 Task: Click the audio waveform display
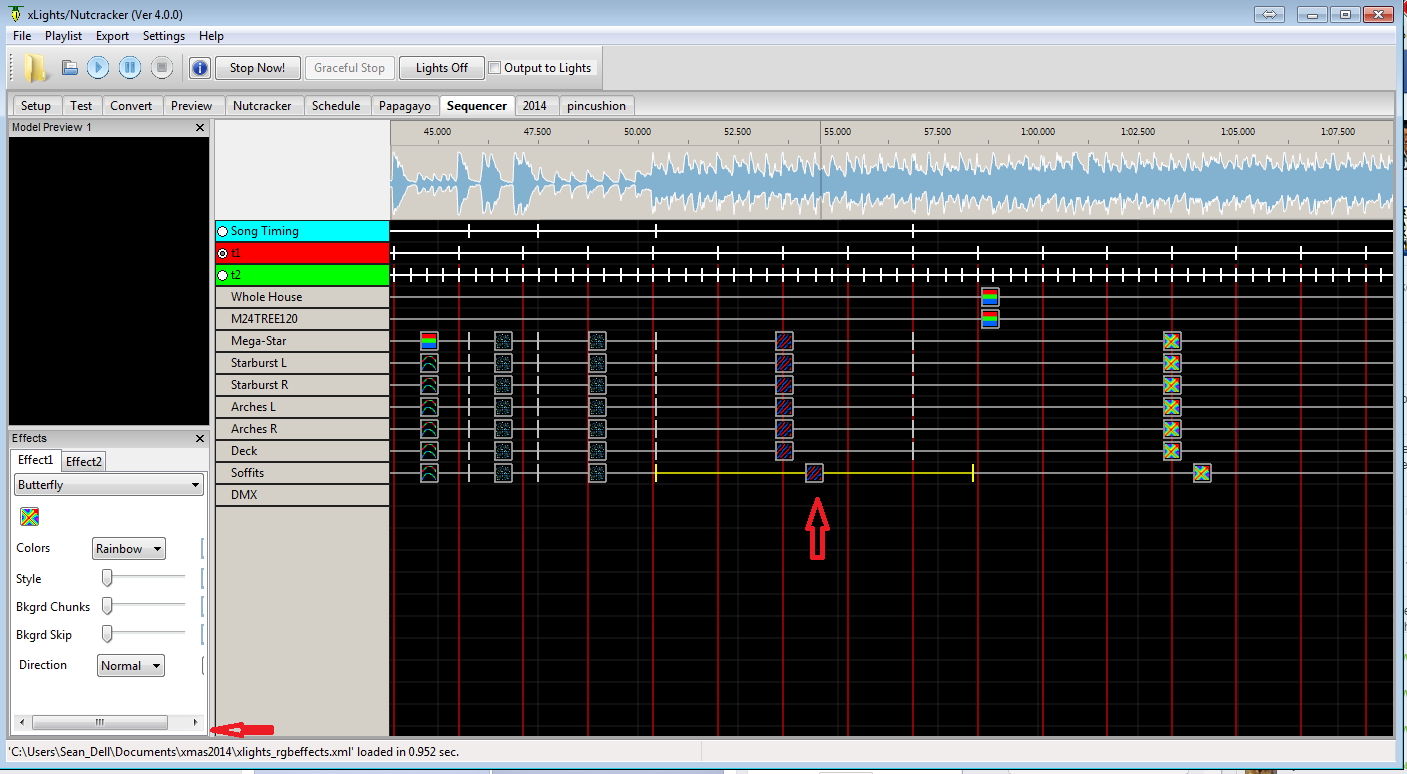(x=891, y=181)
